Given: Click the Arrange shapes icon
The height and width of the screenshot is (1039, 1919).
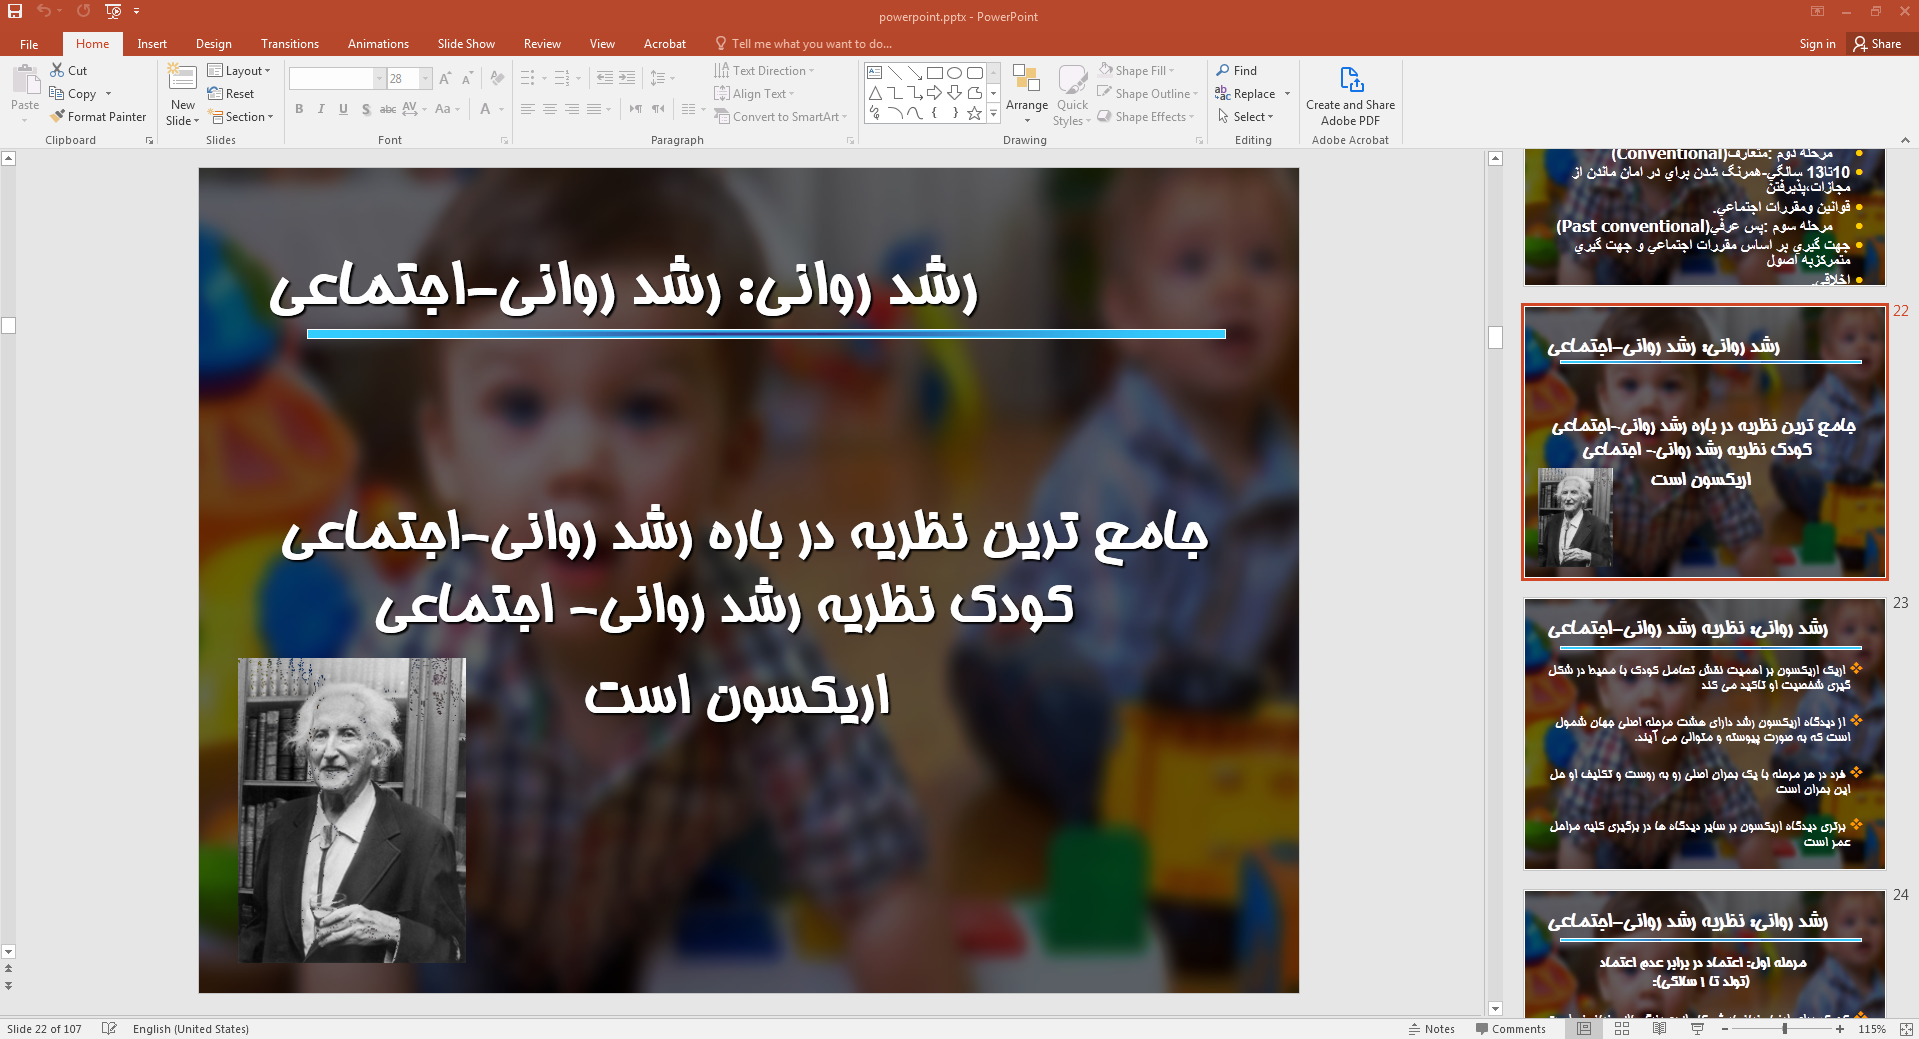Looking at the screenshot, I should click(1026, 80).
